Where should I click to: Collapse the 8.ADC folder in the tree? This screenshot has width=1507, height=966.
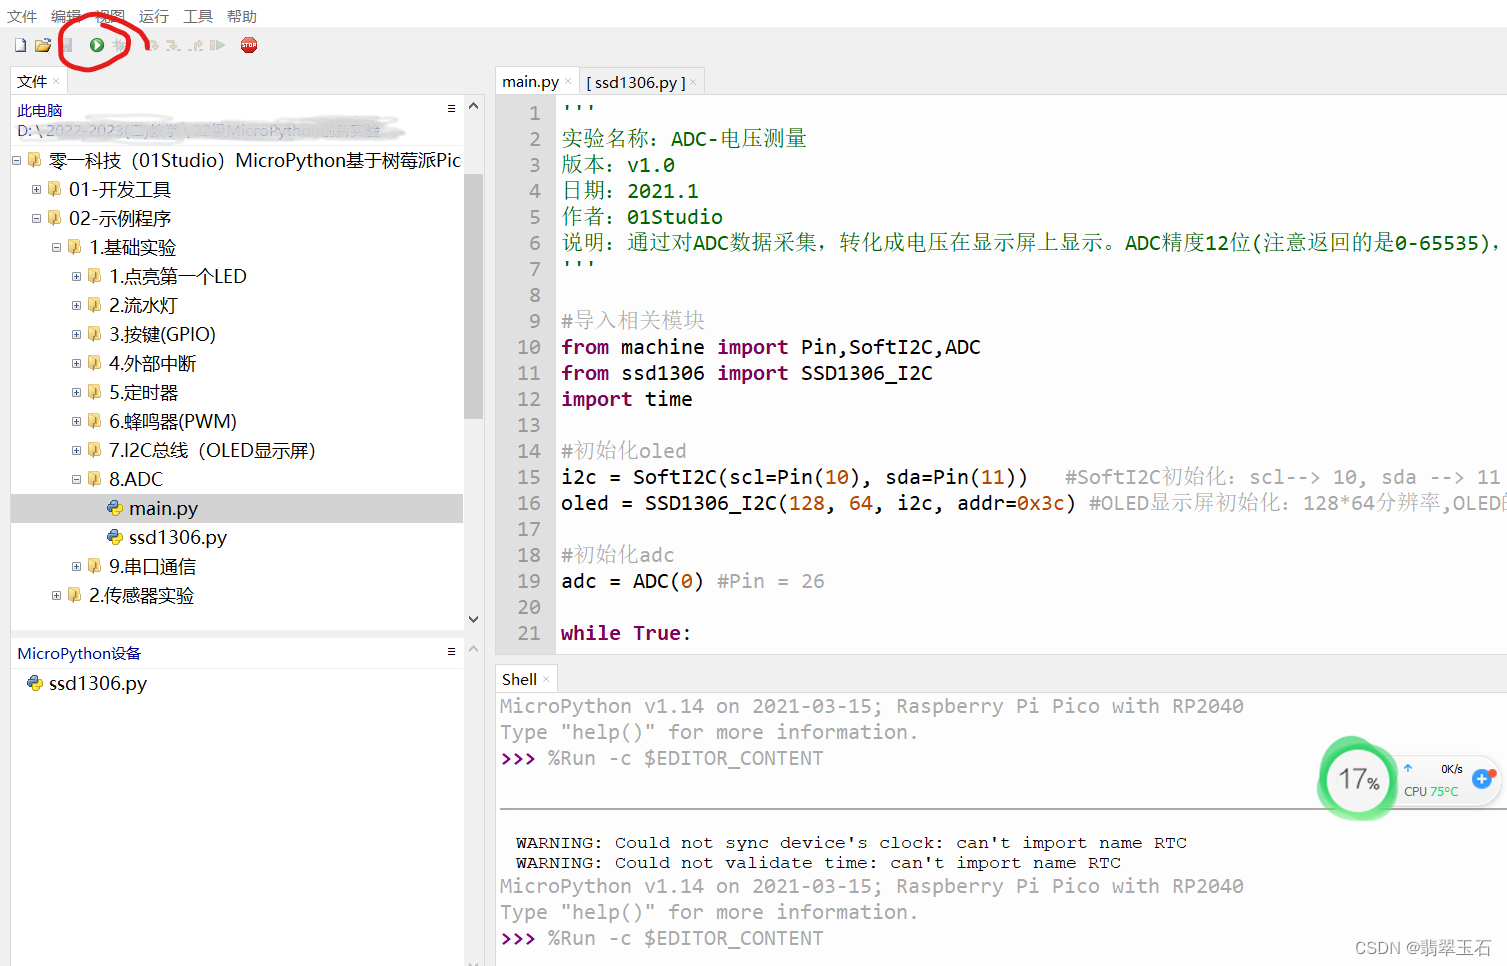click(76, 479)
